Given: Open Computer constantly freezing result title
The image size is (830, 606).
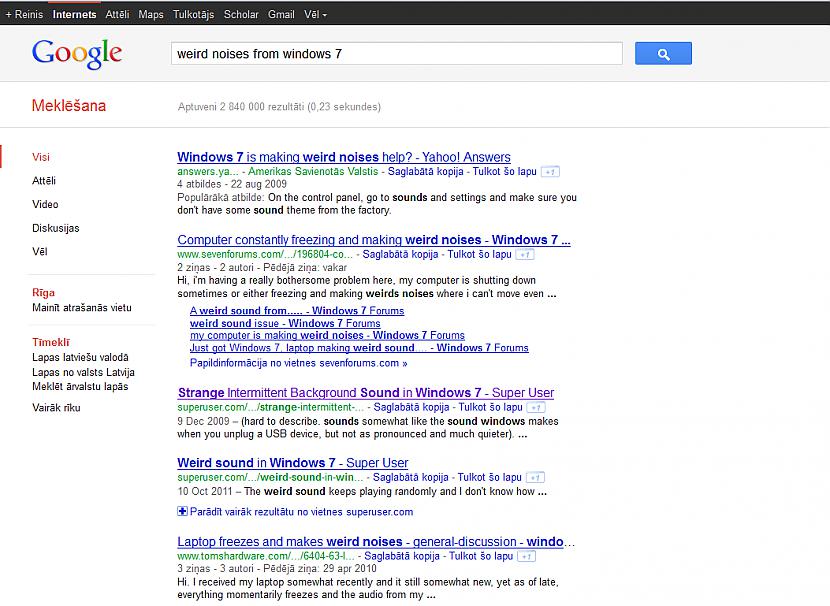Looking at the screenshot, I should [374, 240].
